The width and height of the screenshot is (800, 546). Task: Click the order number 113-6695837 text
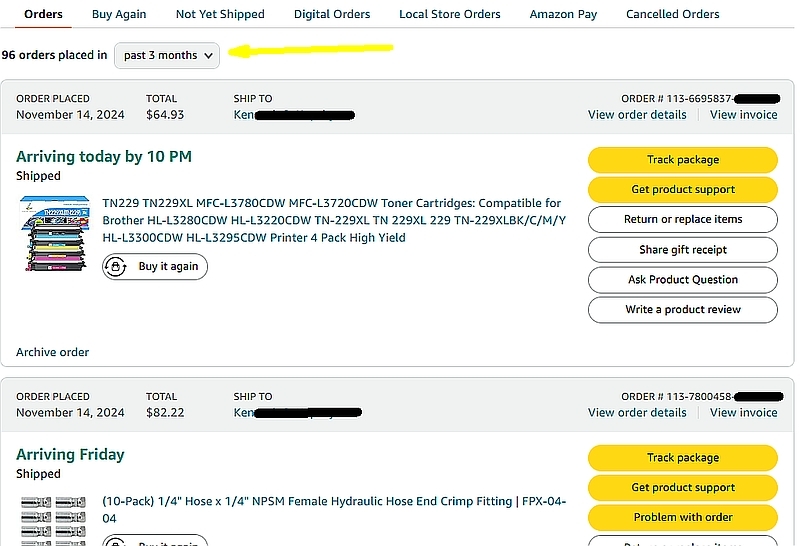click(x=677, y=98)
